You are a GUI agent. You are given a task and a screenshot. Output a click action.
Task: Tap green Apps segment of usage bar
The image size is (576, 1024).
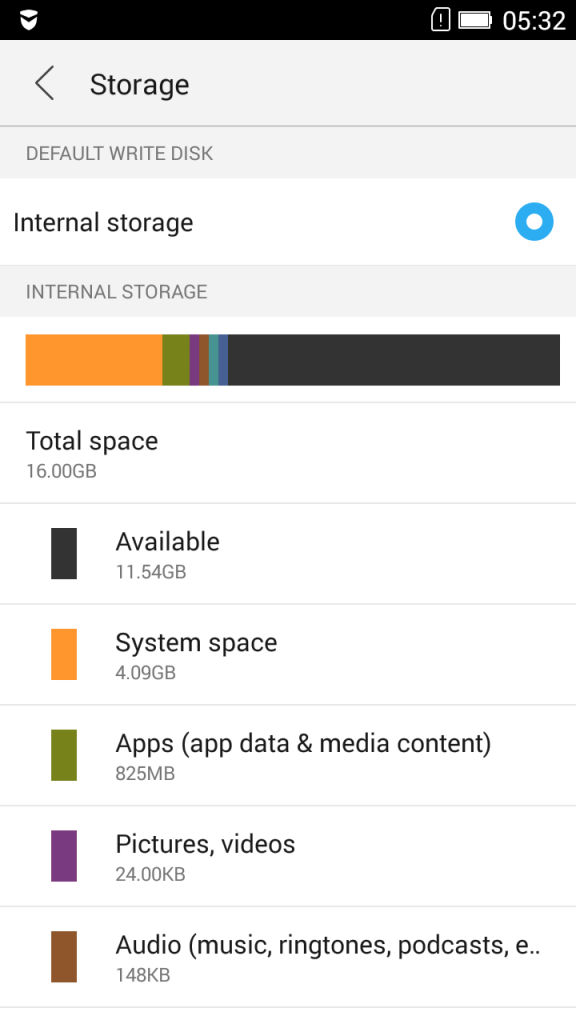[x=176, y=360]
